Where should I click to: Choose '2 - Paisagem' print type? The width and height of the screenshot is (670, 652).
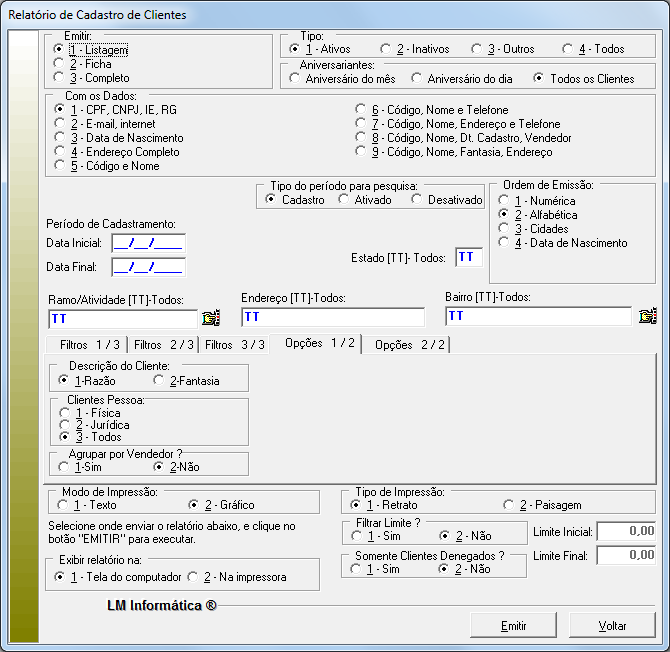[509, 505]
